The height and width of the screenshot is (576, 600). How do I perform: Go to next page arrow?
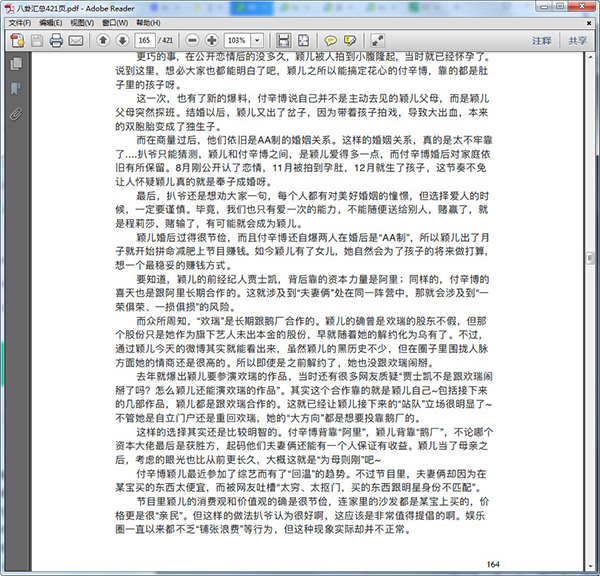click(x=122, y=40)
